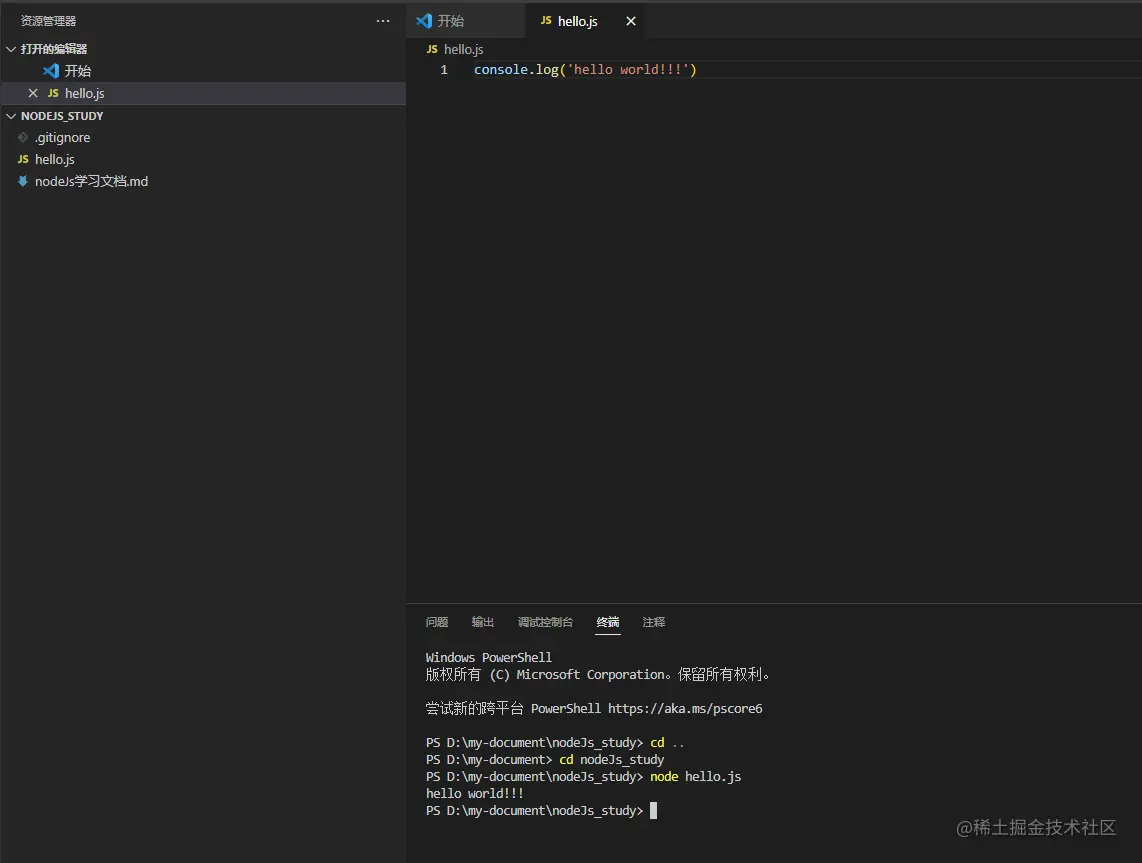Screen dimensions: 1142x863
Task: Click the JS icon of hello.js in the folder
Action: point(23,159)
